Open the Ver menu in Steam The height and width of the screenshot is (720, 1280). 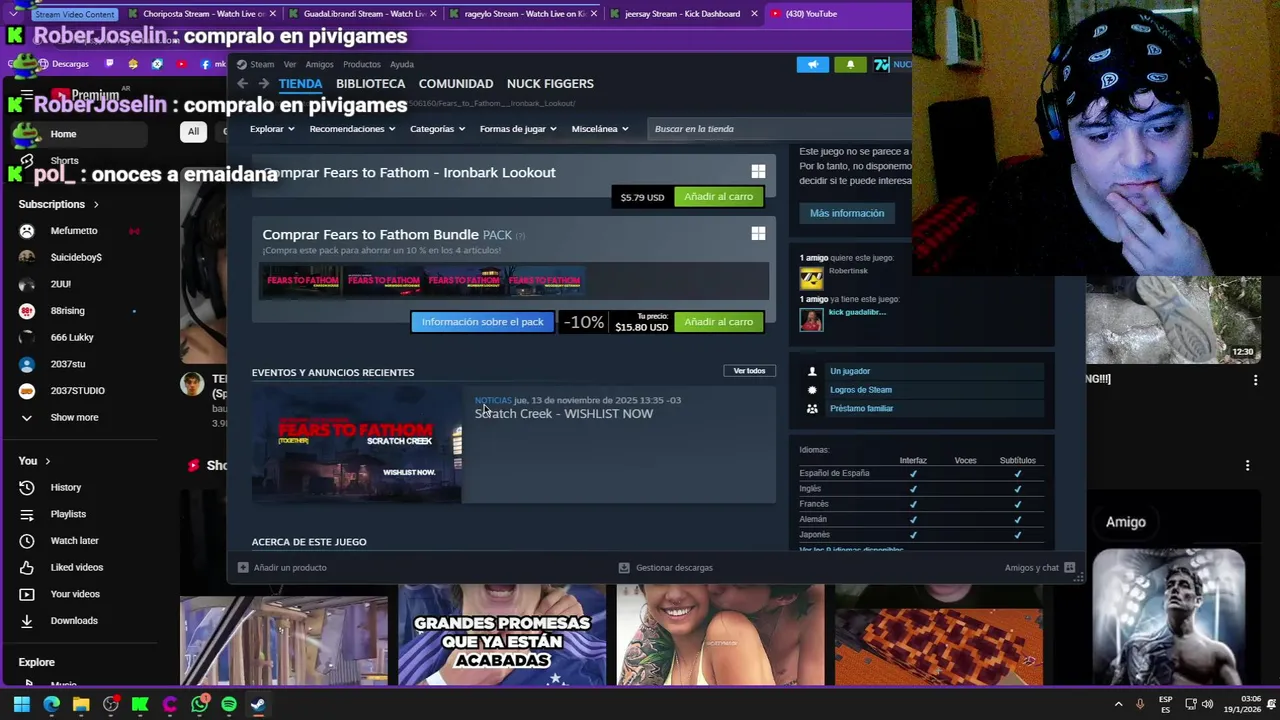pyautogui.click(x=290, y=64)
